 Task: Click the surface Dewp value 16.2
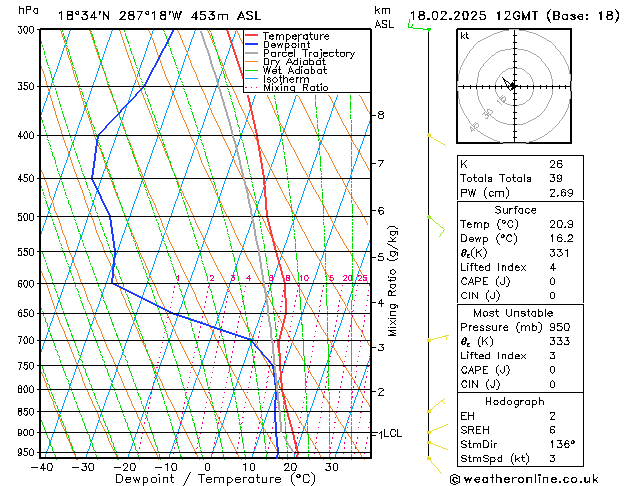click(x=561, y=239)
